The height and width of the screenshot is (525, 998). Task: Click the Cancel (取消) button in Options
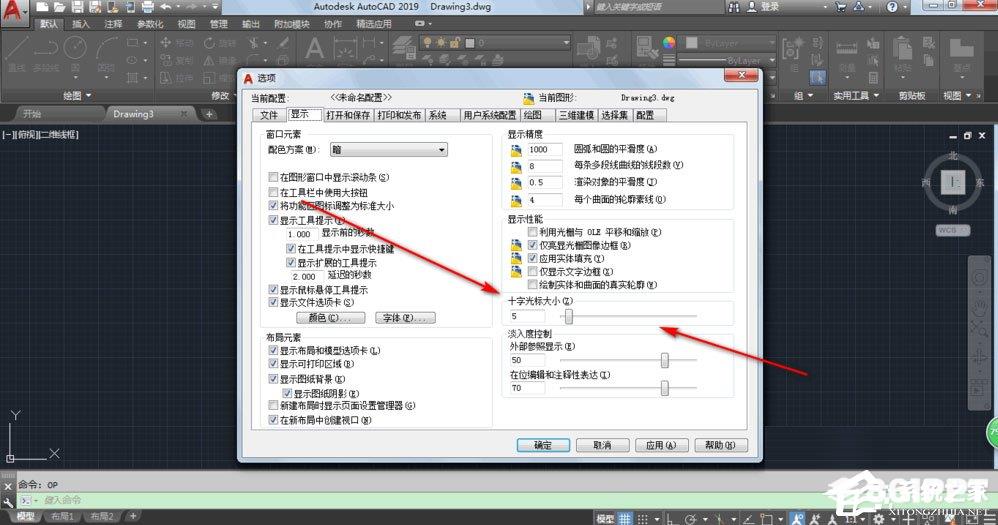[x=602, y=445]
